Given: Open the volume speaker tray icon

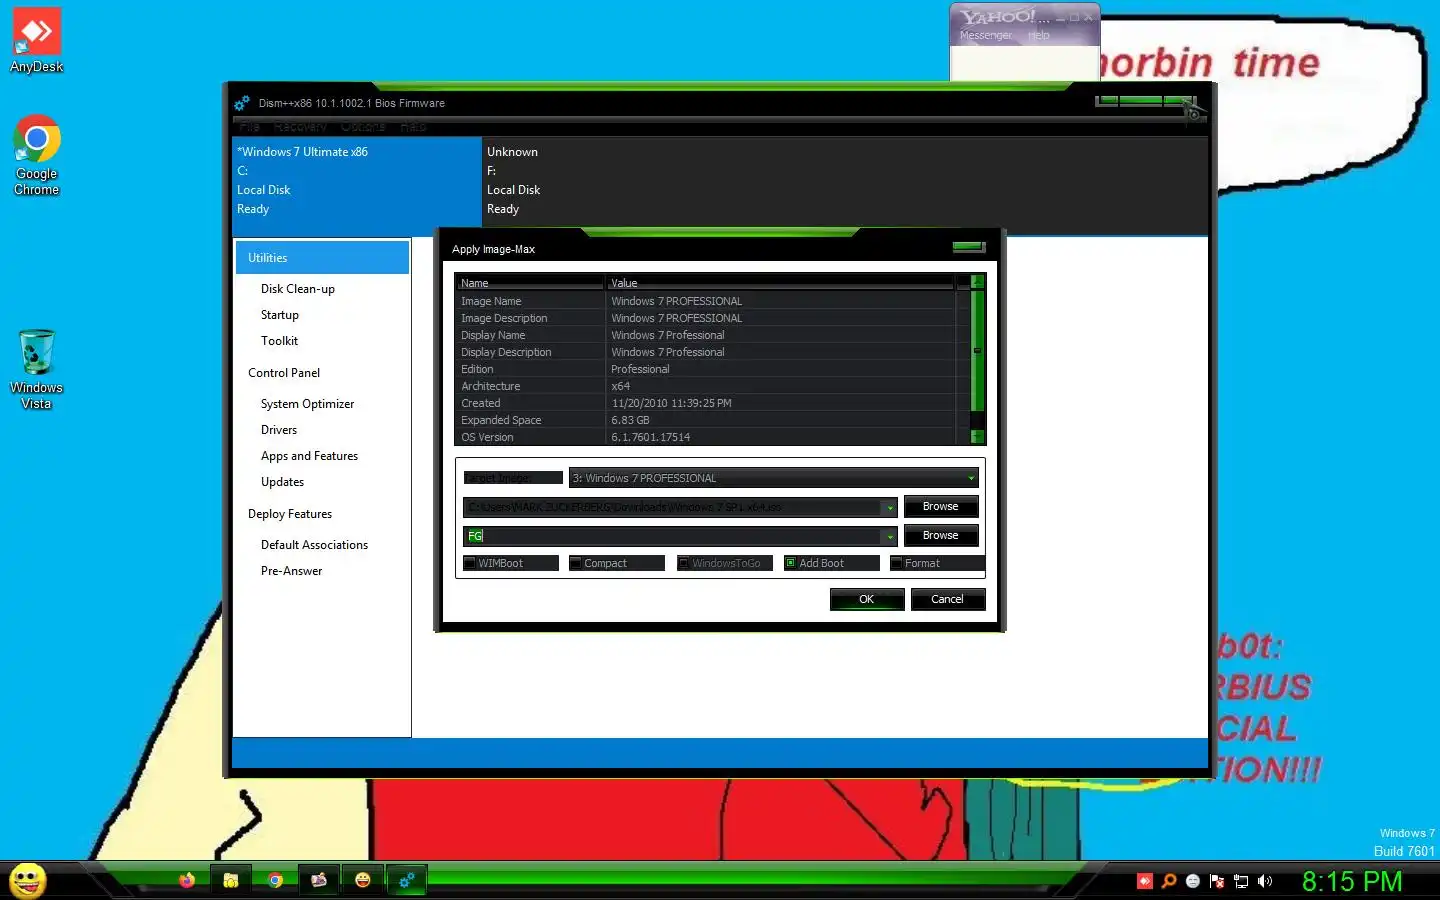Looking at the screenshot, I should 1265,881.
